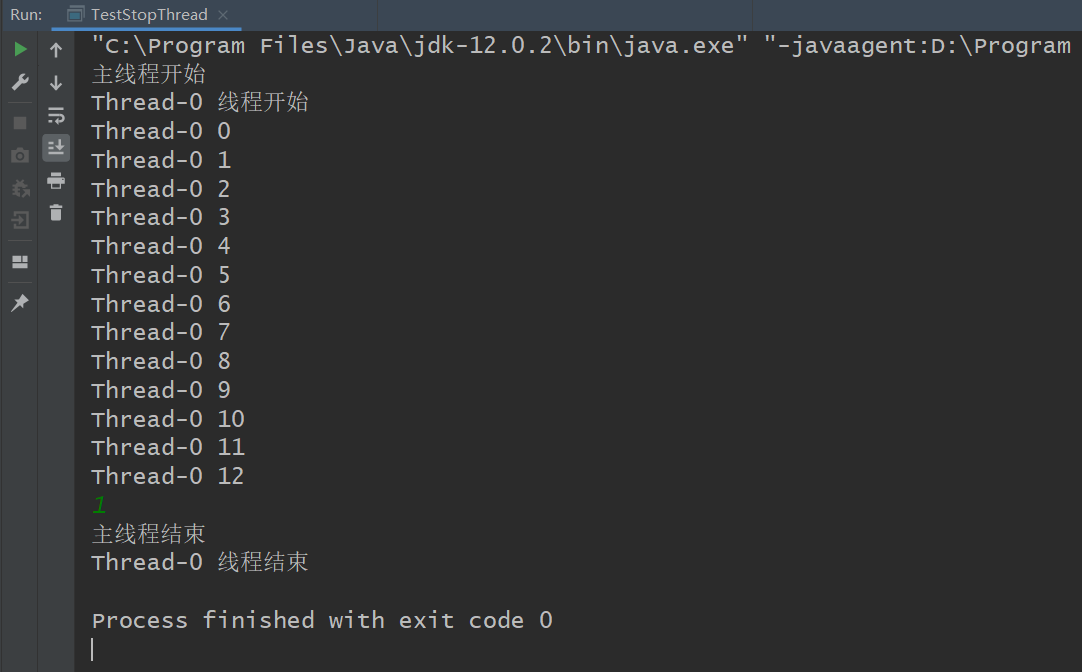Screen dimensions: 1082x672
Task: Open run configuration wrench settings
Action: [20, 83]
